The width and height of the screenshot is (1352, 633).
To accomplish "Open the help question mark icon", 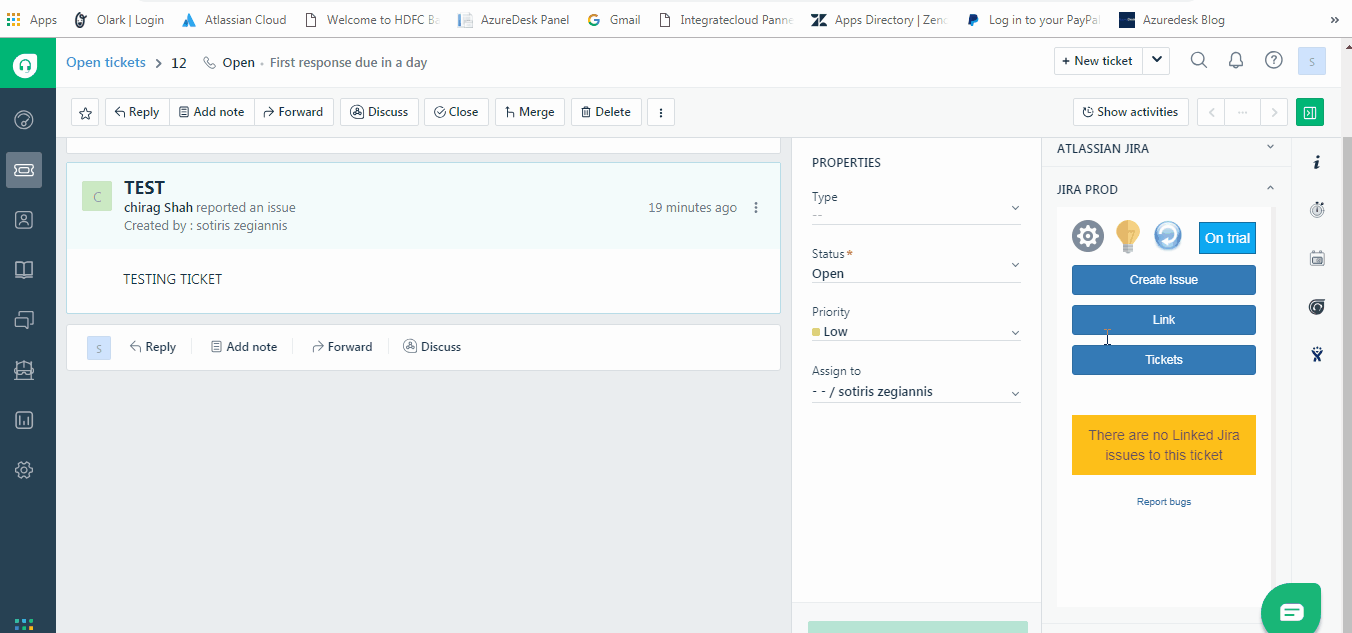I will coord(1274,60).
